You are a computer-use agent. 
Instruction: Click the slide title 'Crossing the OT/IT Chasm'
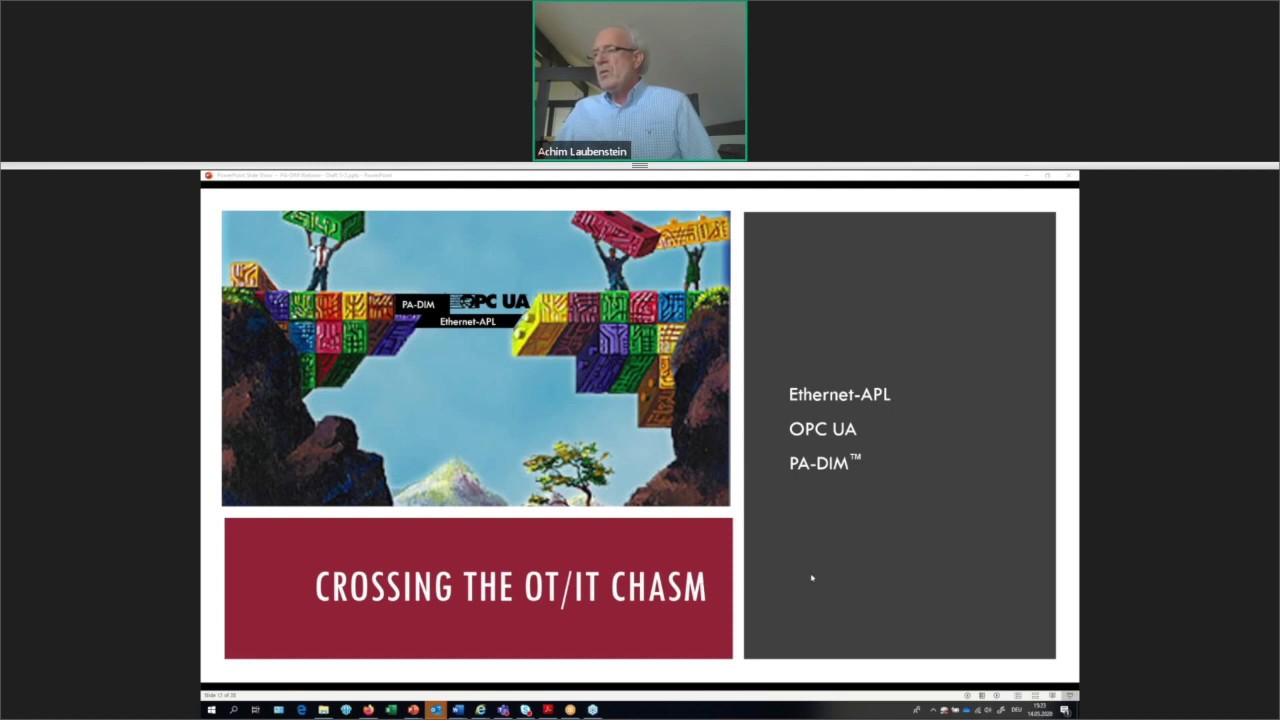511,587
